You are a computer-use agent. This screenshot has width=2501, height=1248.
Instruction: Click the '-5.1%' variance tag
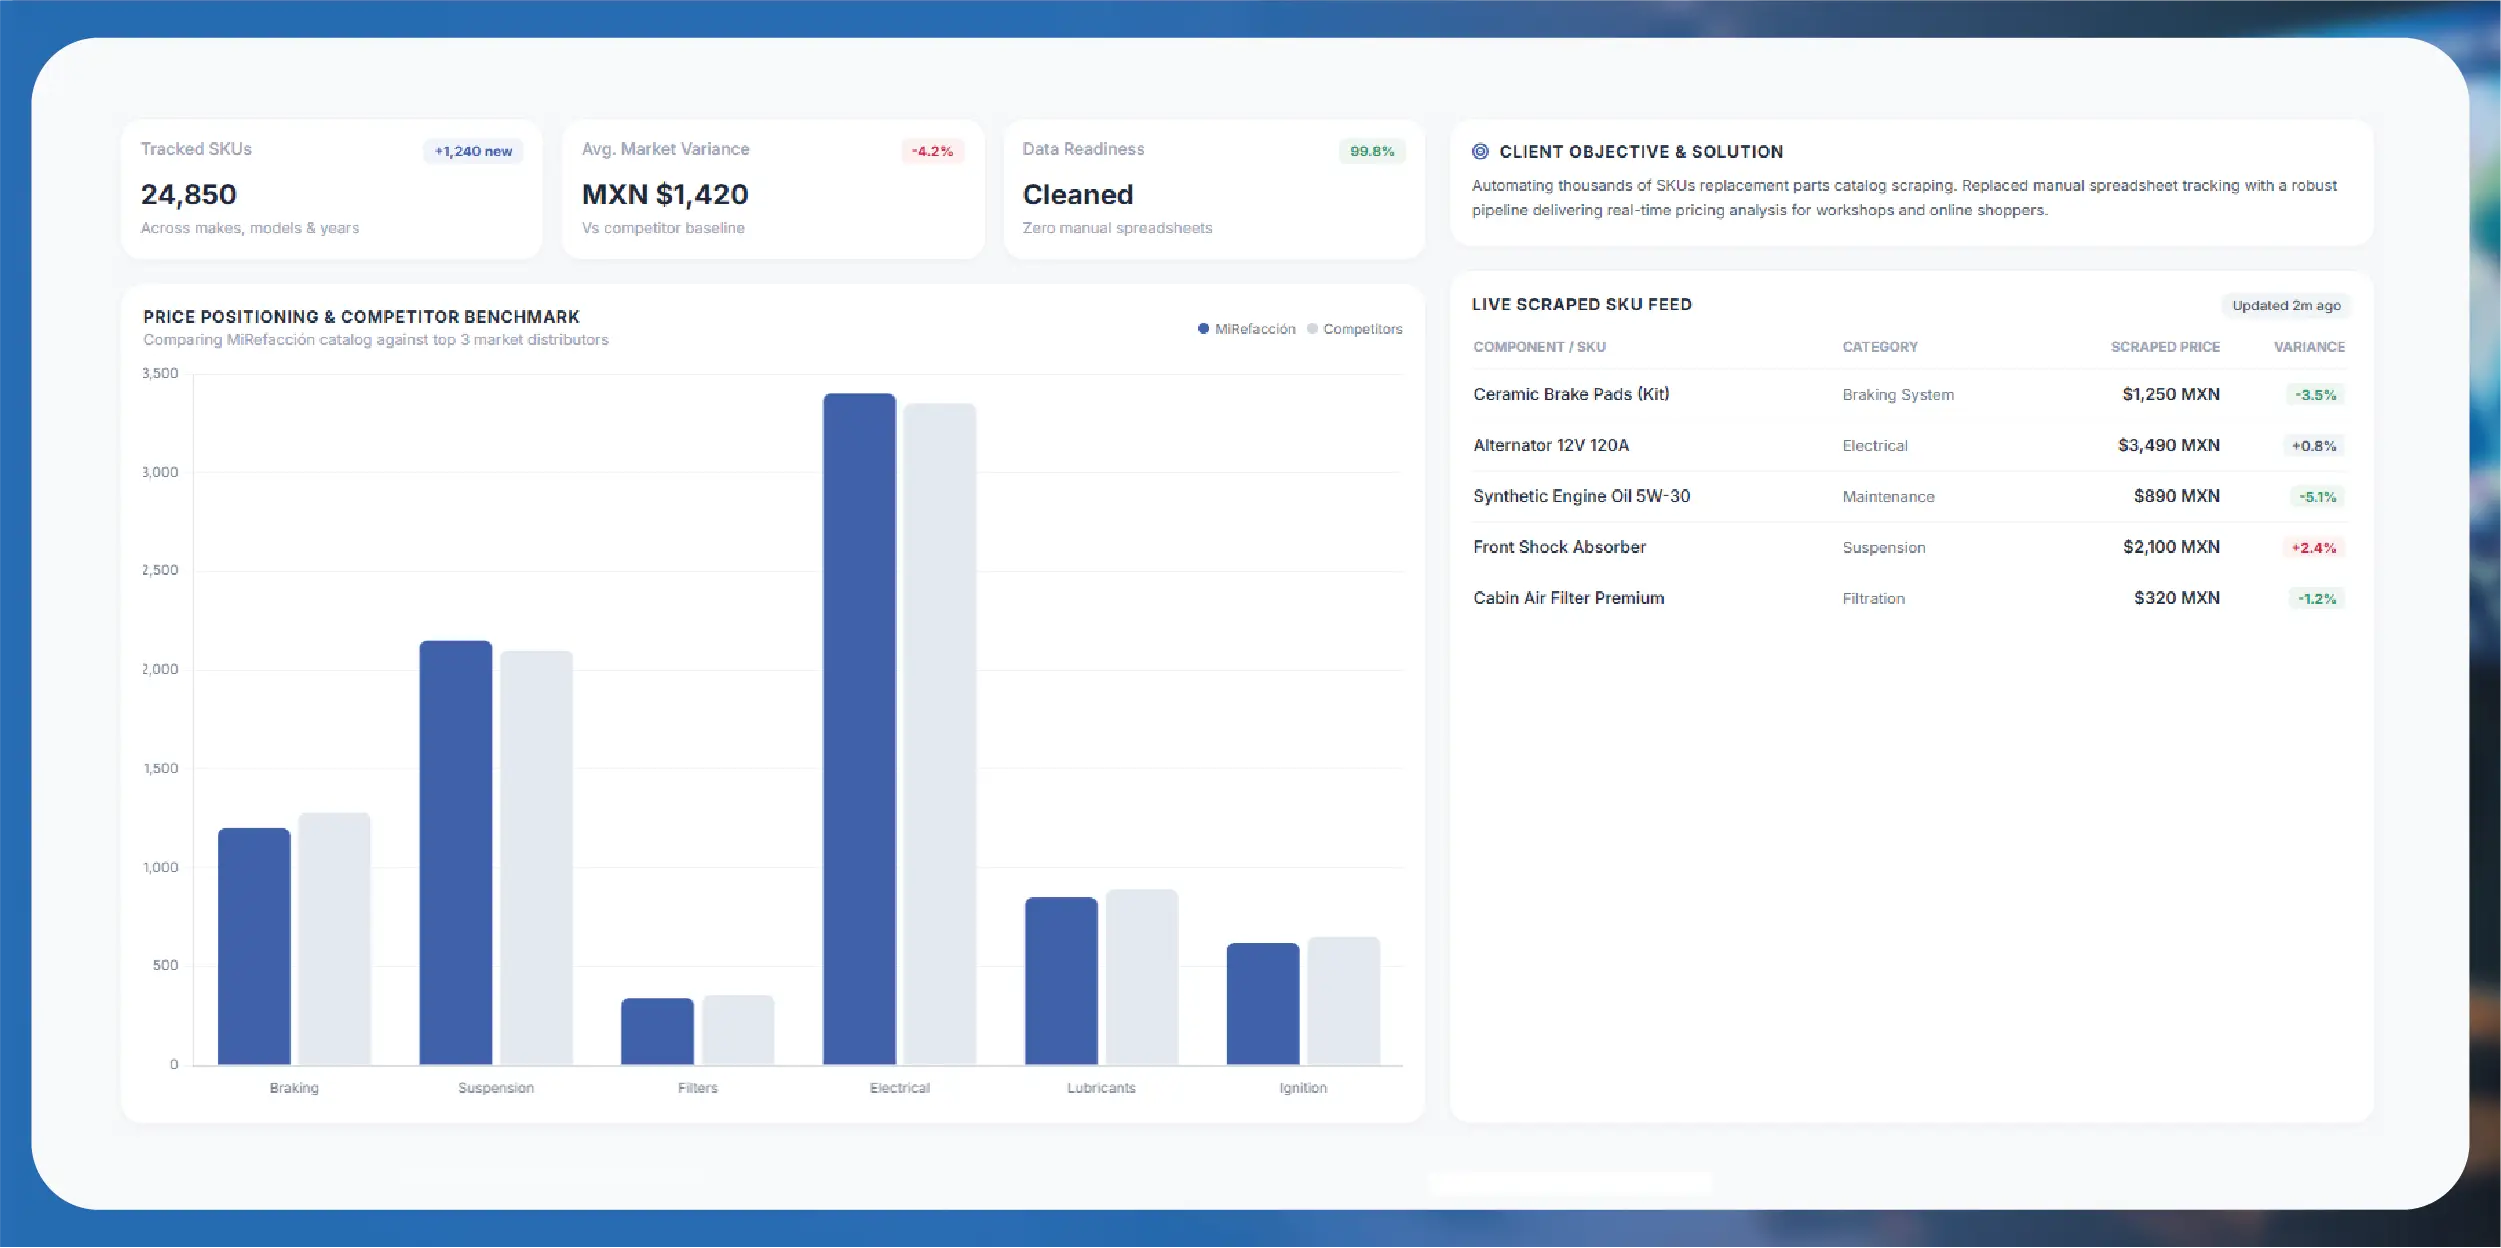pyautogui.click(x=2317, y=497)
